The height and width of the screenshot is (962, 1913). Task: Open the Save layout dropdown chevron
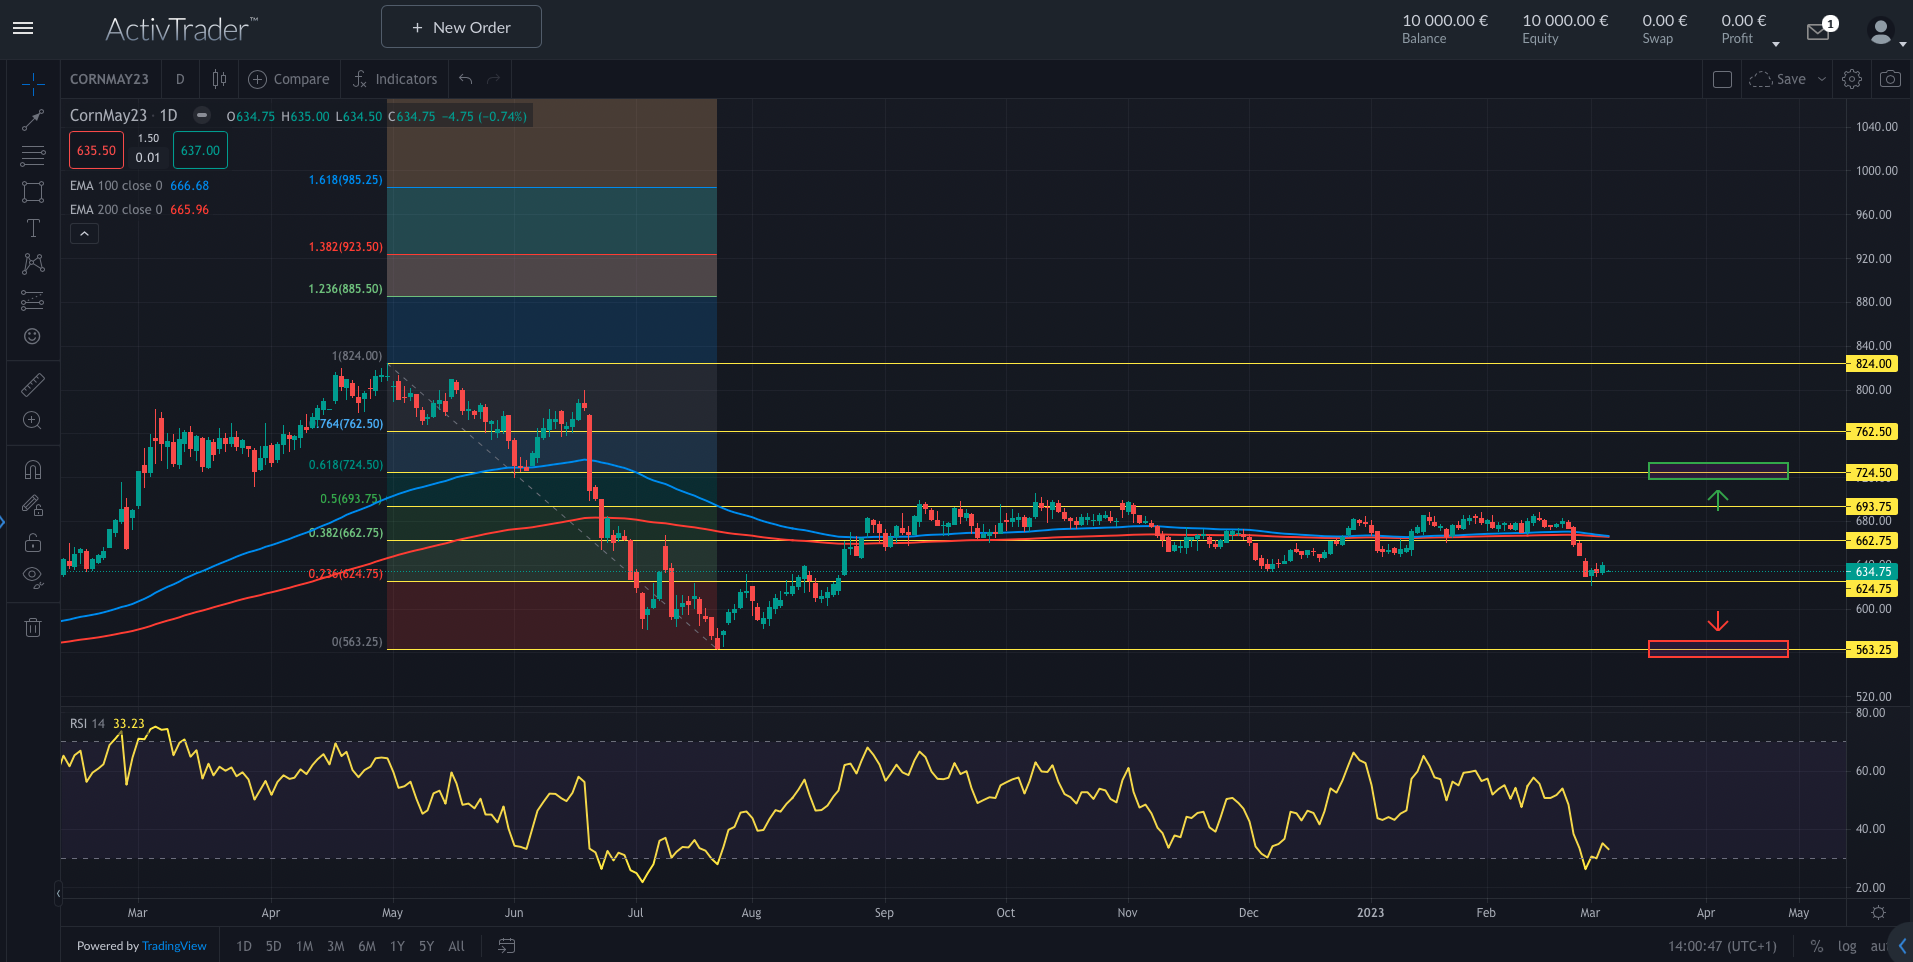tap(1822, 79)
